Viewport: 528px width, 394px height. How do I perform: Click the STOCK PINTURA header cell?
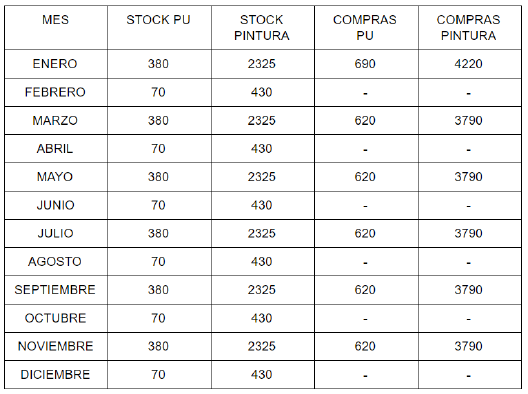click(x=262, y=28)
